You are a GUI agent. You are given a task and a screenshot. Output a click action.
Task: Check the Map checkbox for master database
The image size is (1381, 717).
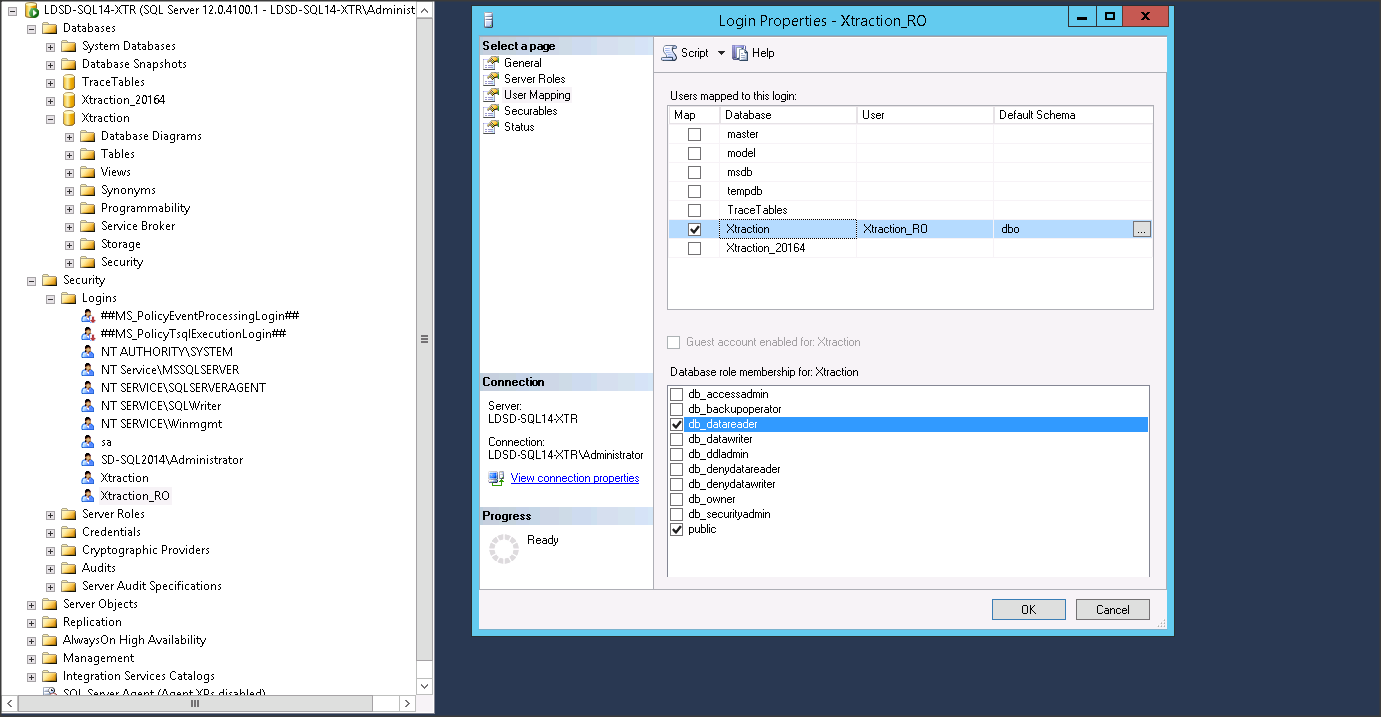pyautogui.click(x=693, y=133)
